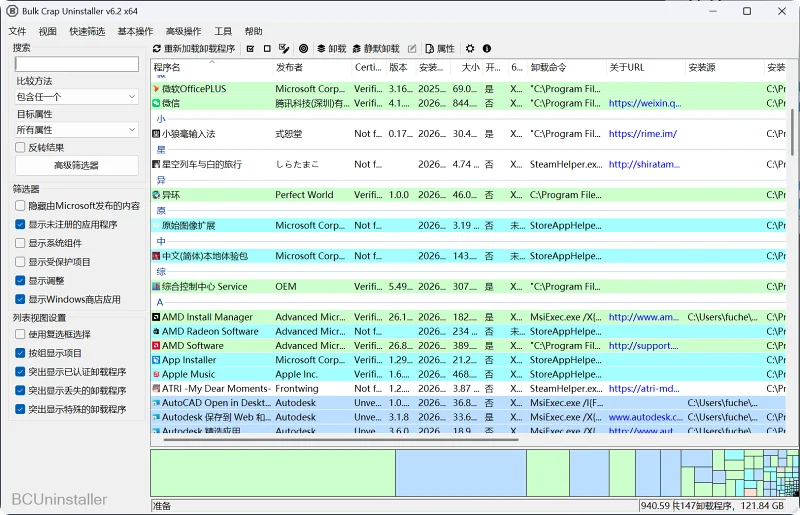Click the 静默卸载 quiet uninstall button

pos(376,48)
